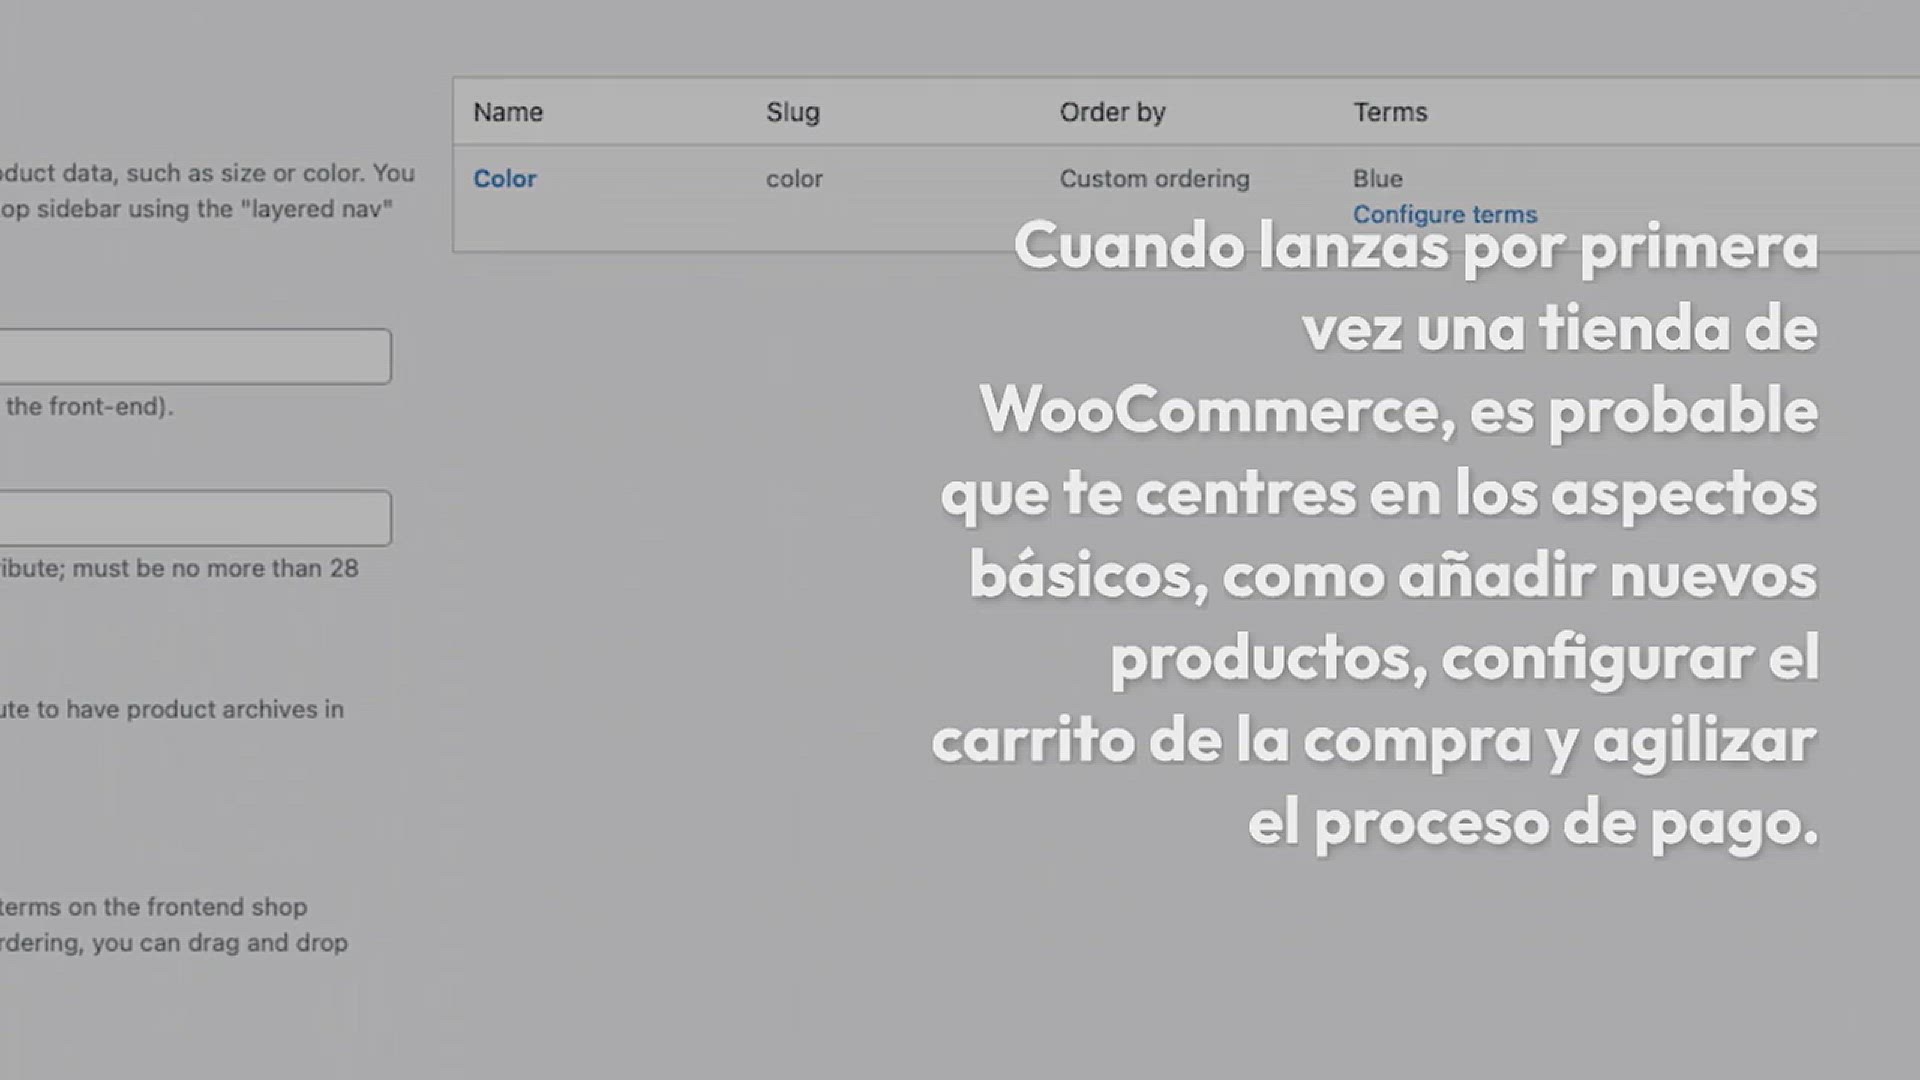Focus the upper attribute name input field
Viewport: 1920px width, 1080px height.
click(x=195, y=356)
